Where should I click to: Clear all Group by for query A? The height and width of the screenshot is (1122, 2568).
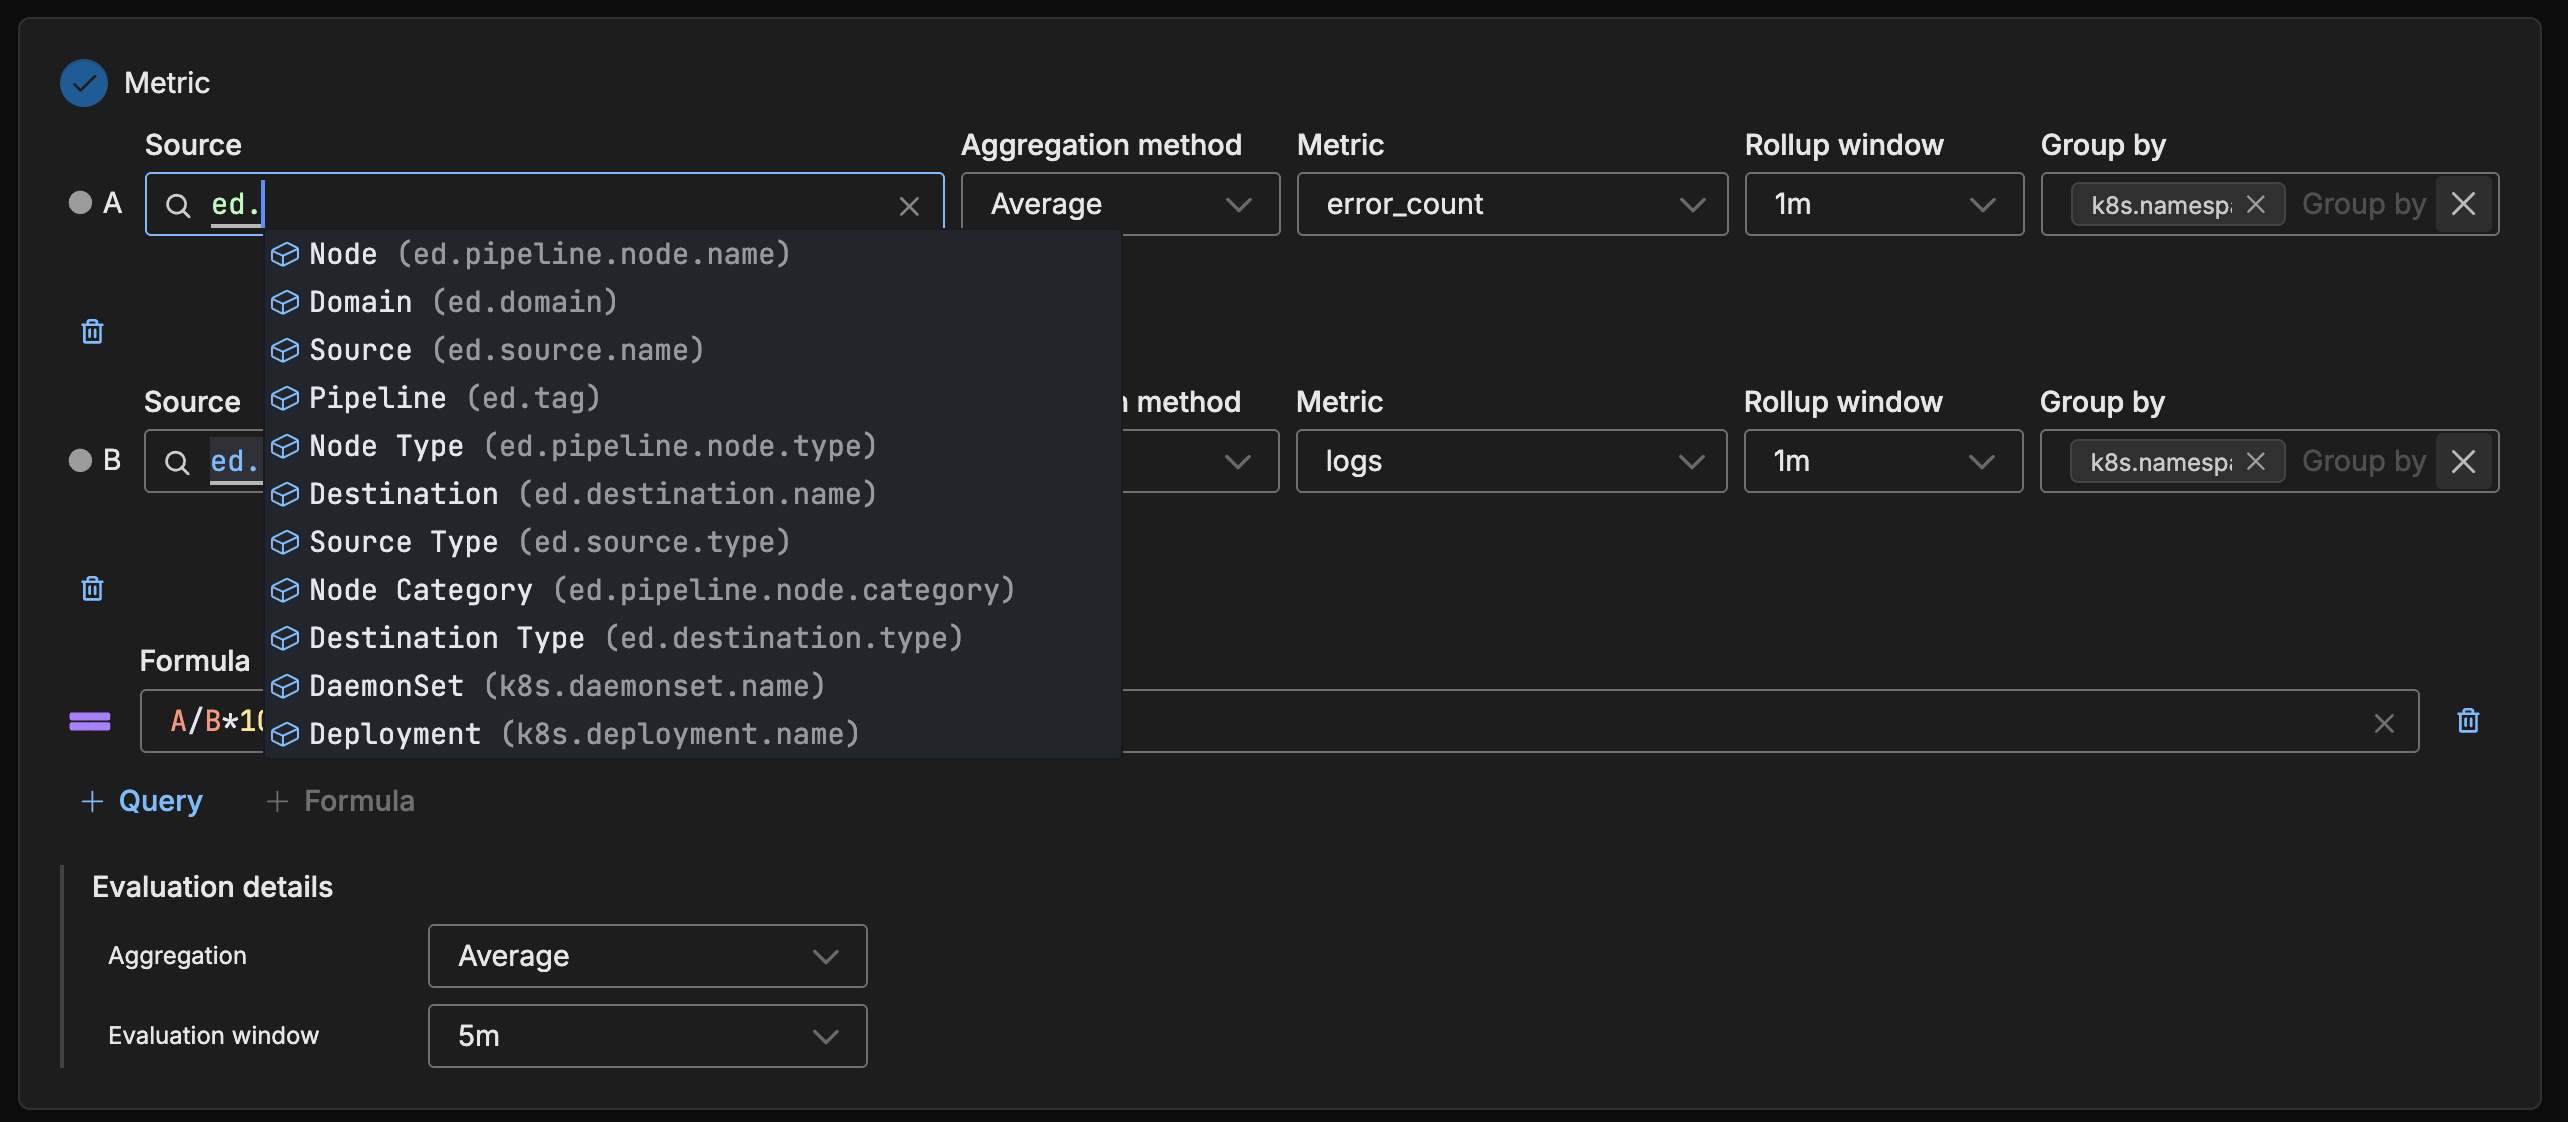click(2463, 204)
